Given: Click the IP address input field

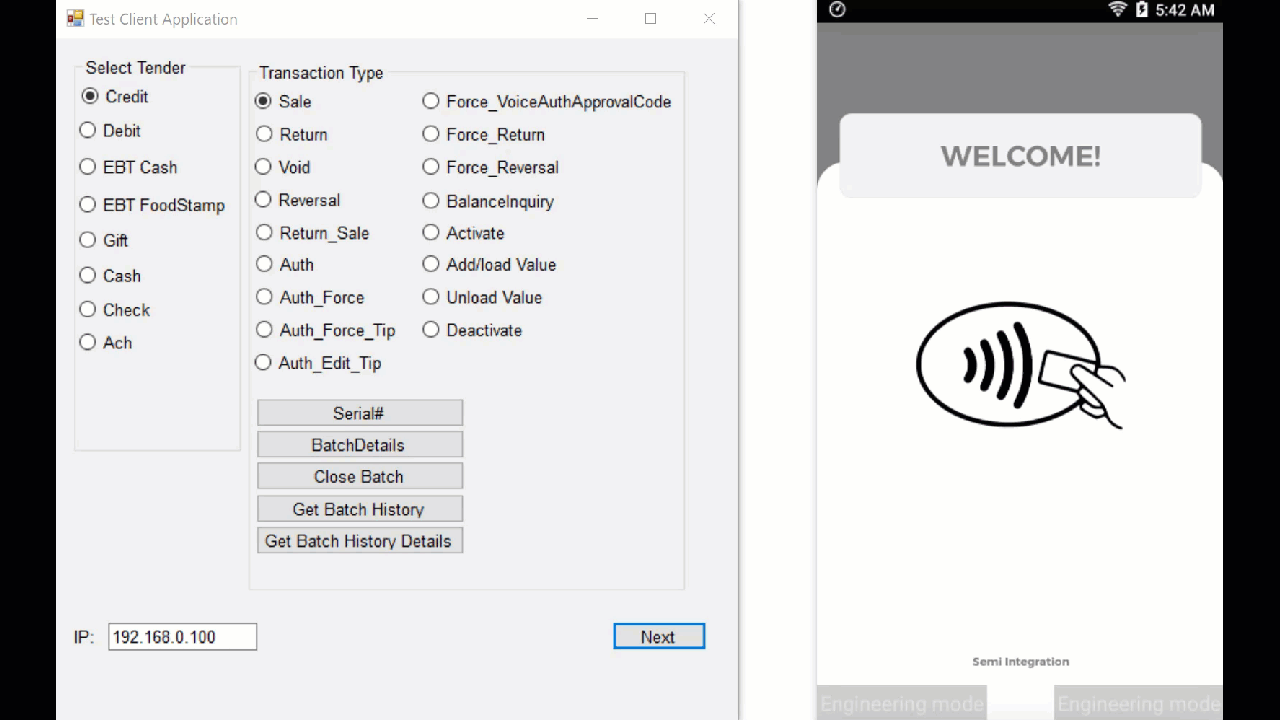Looking at the screenshot, I should pyautogui.click(x=182, y=637).
